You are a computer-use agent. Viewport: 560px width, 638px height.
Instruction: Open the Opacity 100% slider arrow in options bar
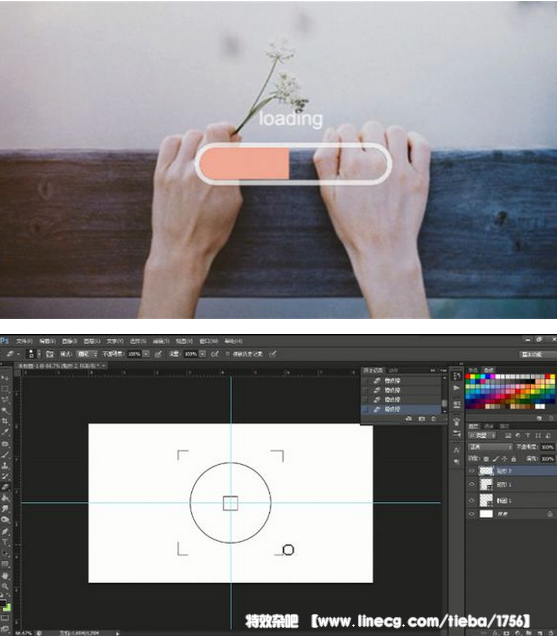click(146, 354)
